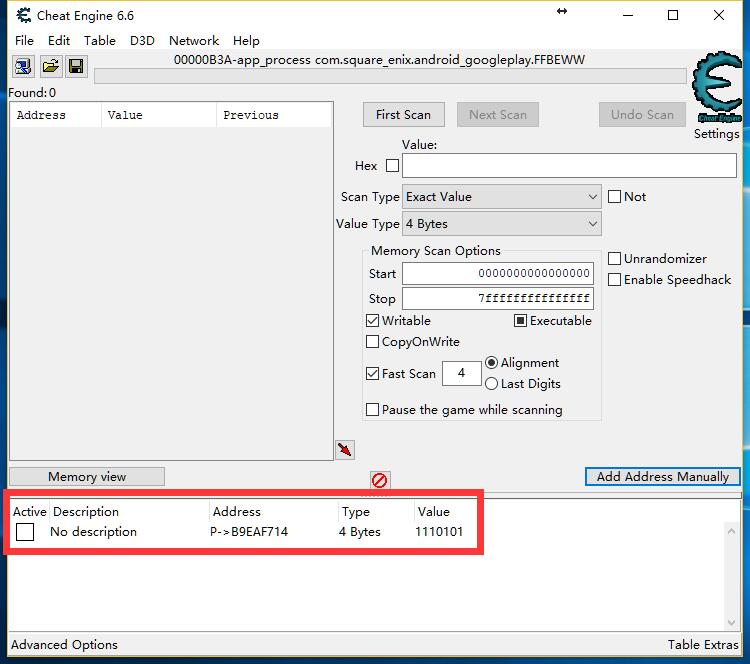This screenshot has height=664, width=750.
Task: Click the Cheat Engine title bar icon
Action: [20, 15]
